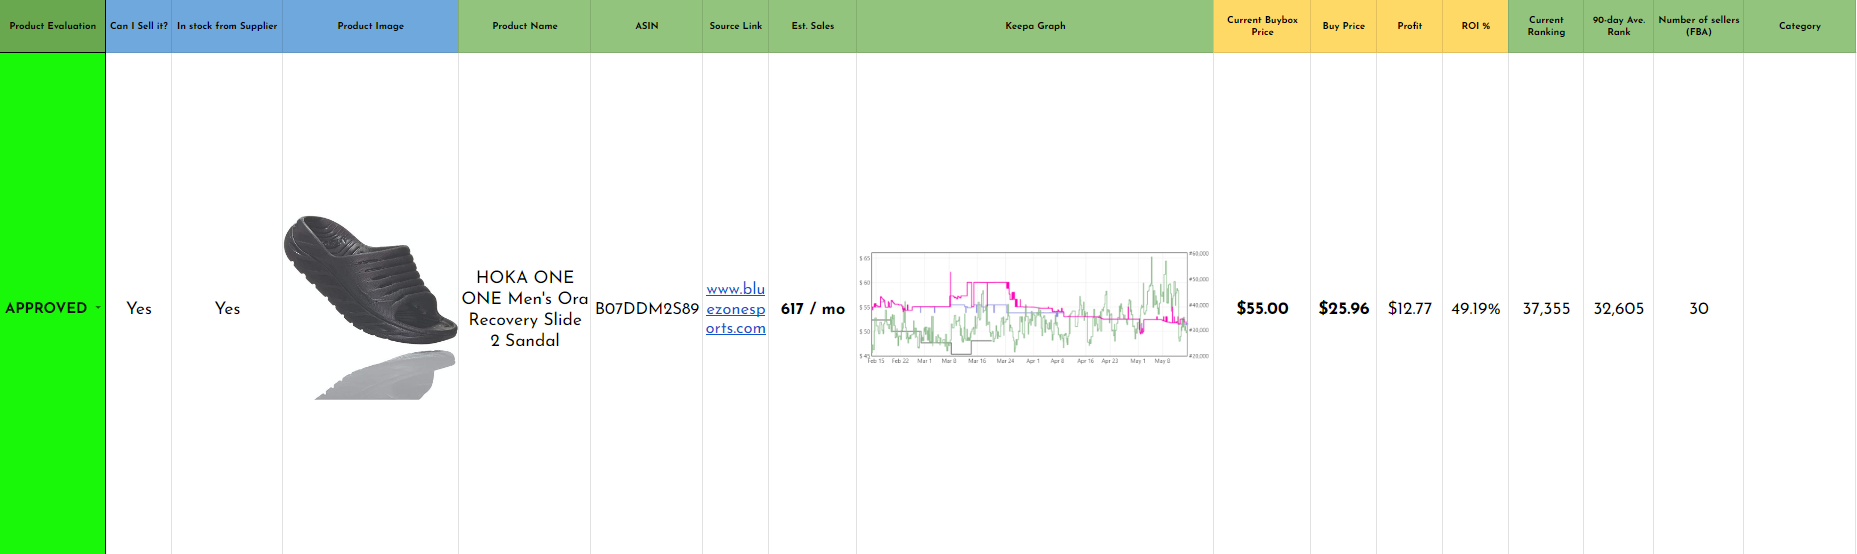The height and width of the screenshot is (554, 1857).
Task: Open the Keepa price history graph
Action: click(1034, 308)
